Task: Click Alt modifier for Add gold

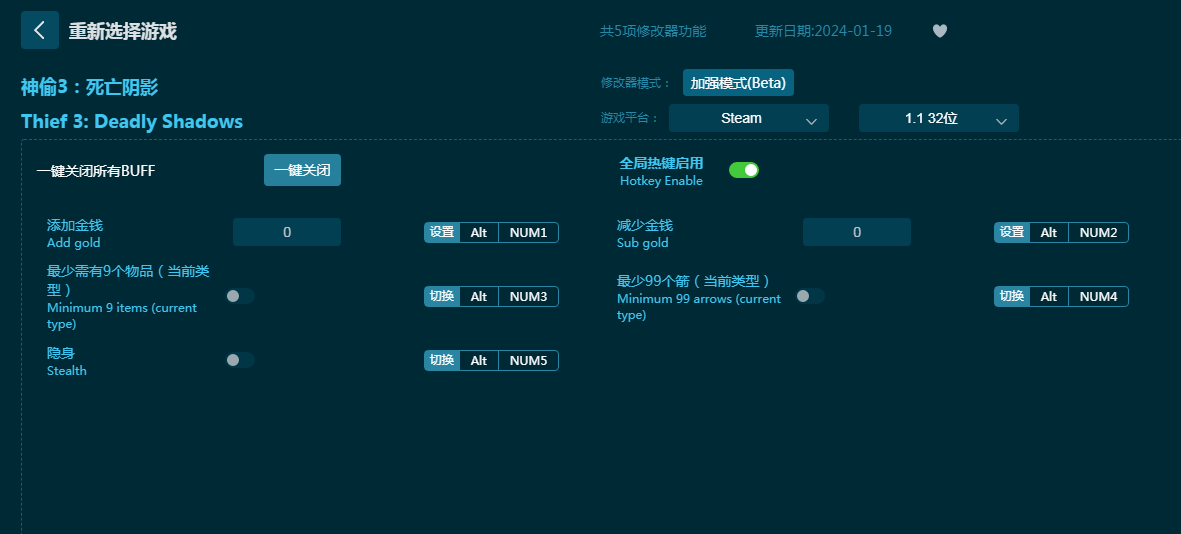Action: point(479,232)
